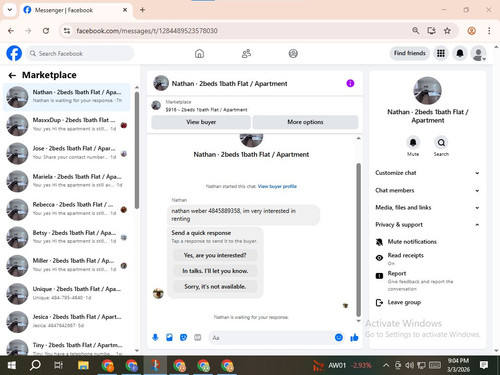Record a voice clip with microphone icon

point(155,338)
